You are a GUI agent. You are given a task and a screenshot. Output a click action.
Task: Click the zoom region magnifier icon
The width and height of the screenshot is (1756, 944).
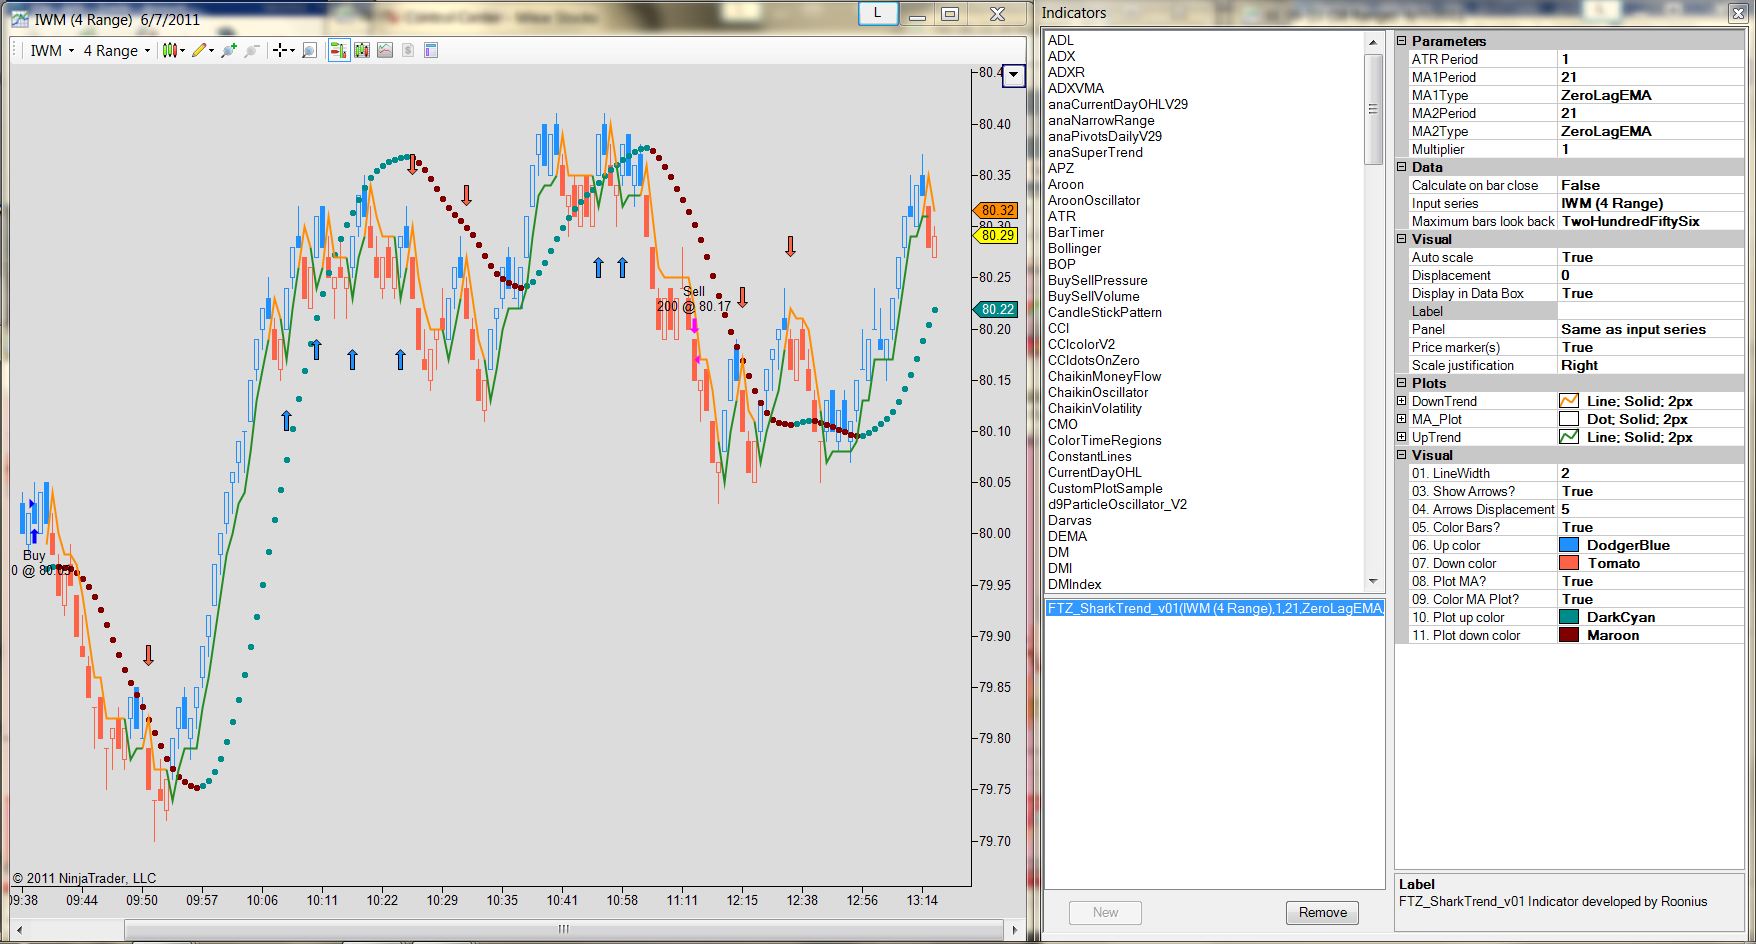(x=310, y=51)
